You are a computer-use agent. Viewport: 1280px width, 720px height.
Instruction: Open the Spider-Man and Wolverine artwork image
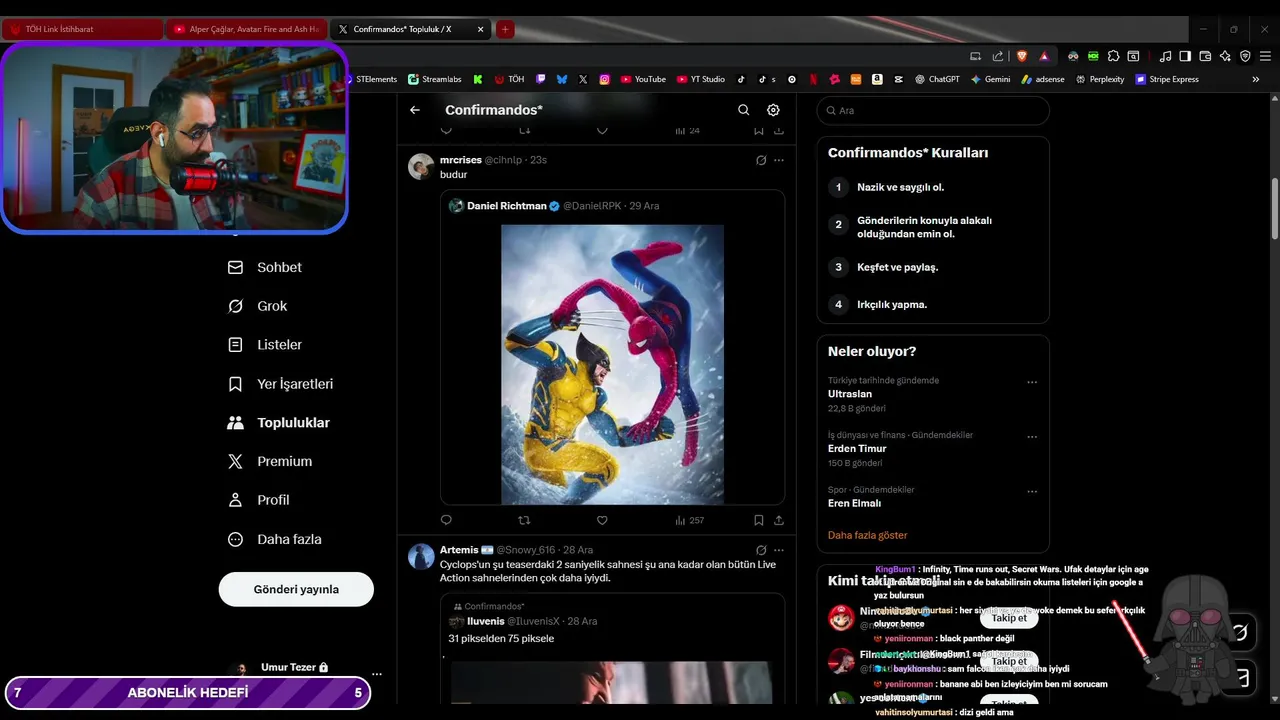tap(612, 364)
